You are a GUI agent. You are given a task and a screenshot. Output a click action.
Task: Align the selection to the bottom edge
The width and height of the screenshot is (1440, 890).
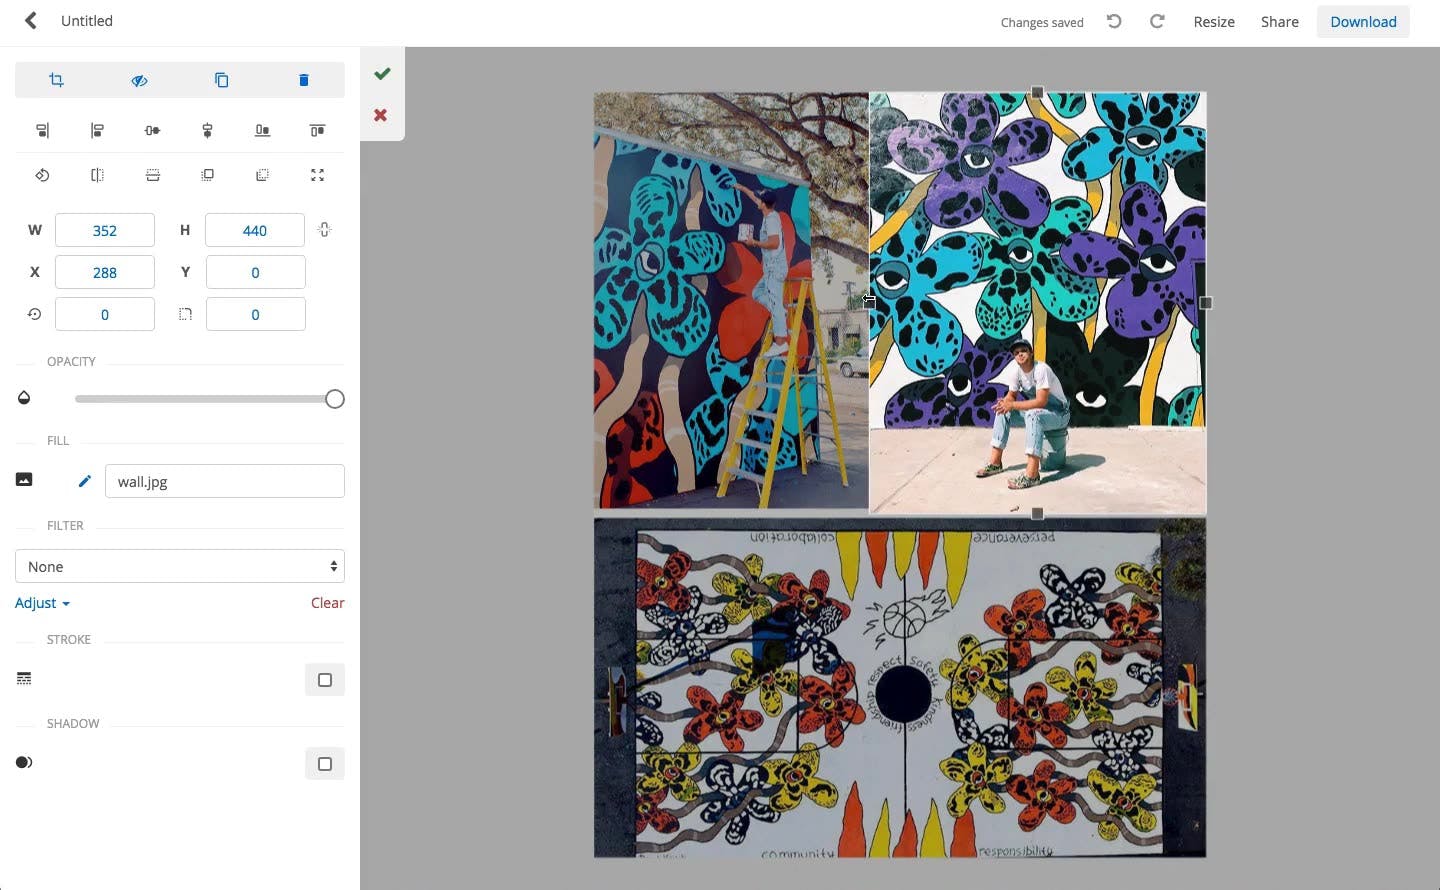point(262,130)
